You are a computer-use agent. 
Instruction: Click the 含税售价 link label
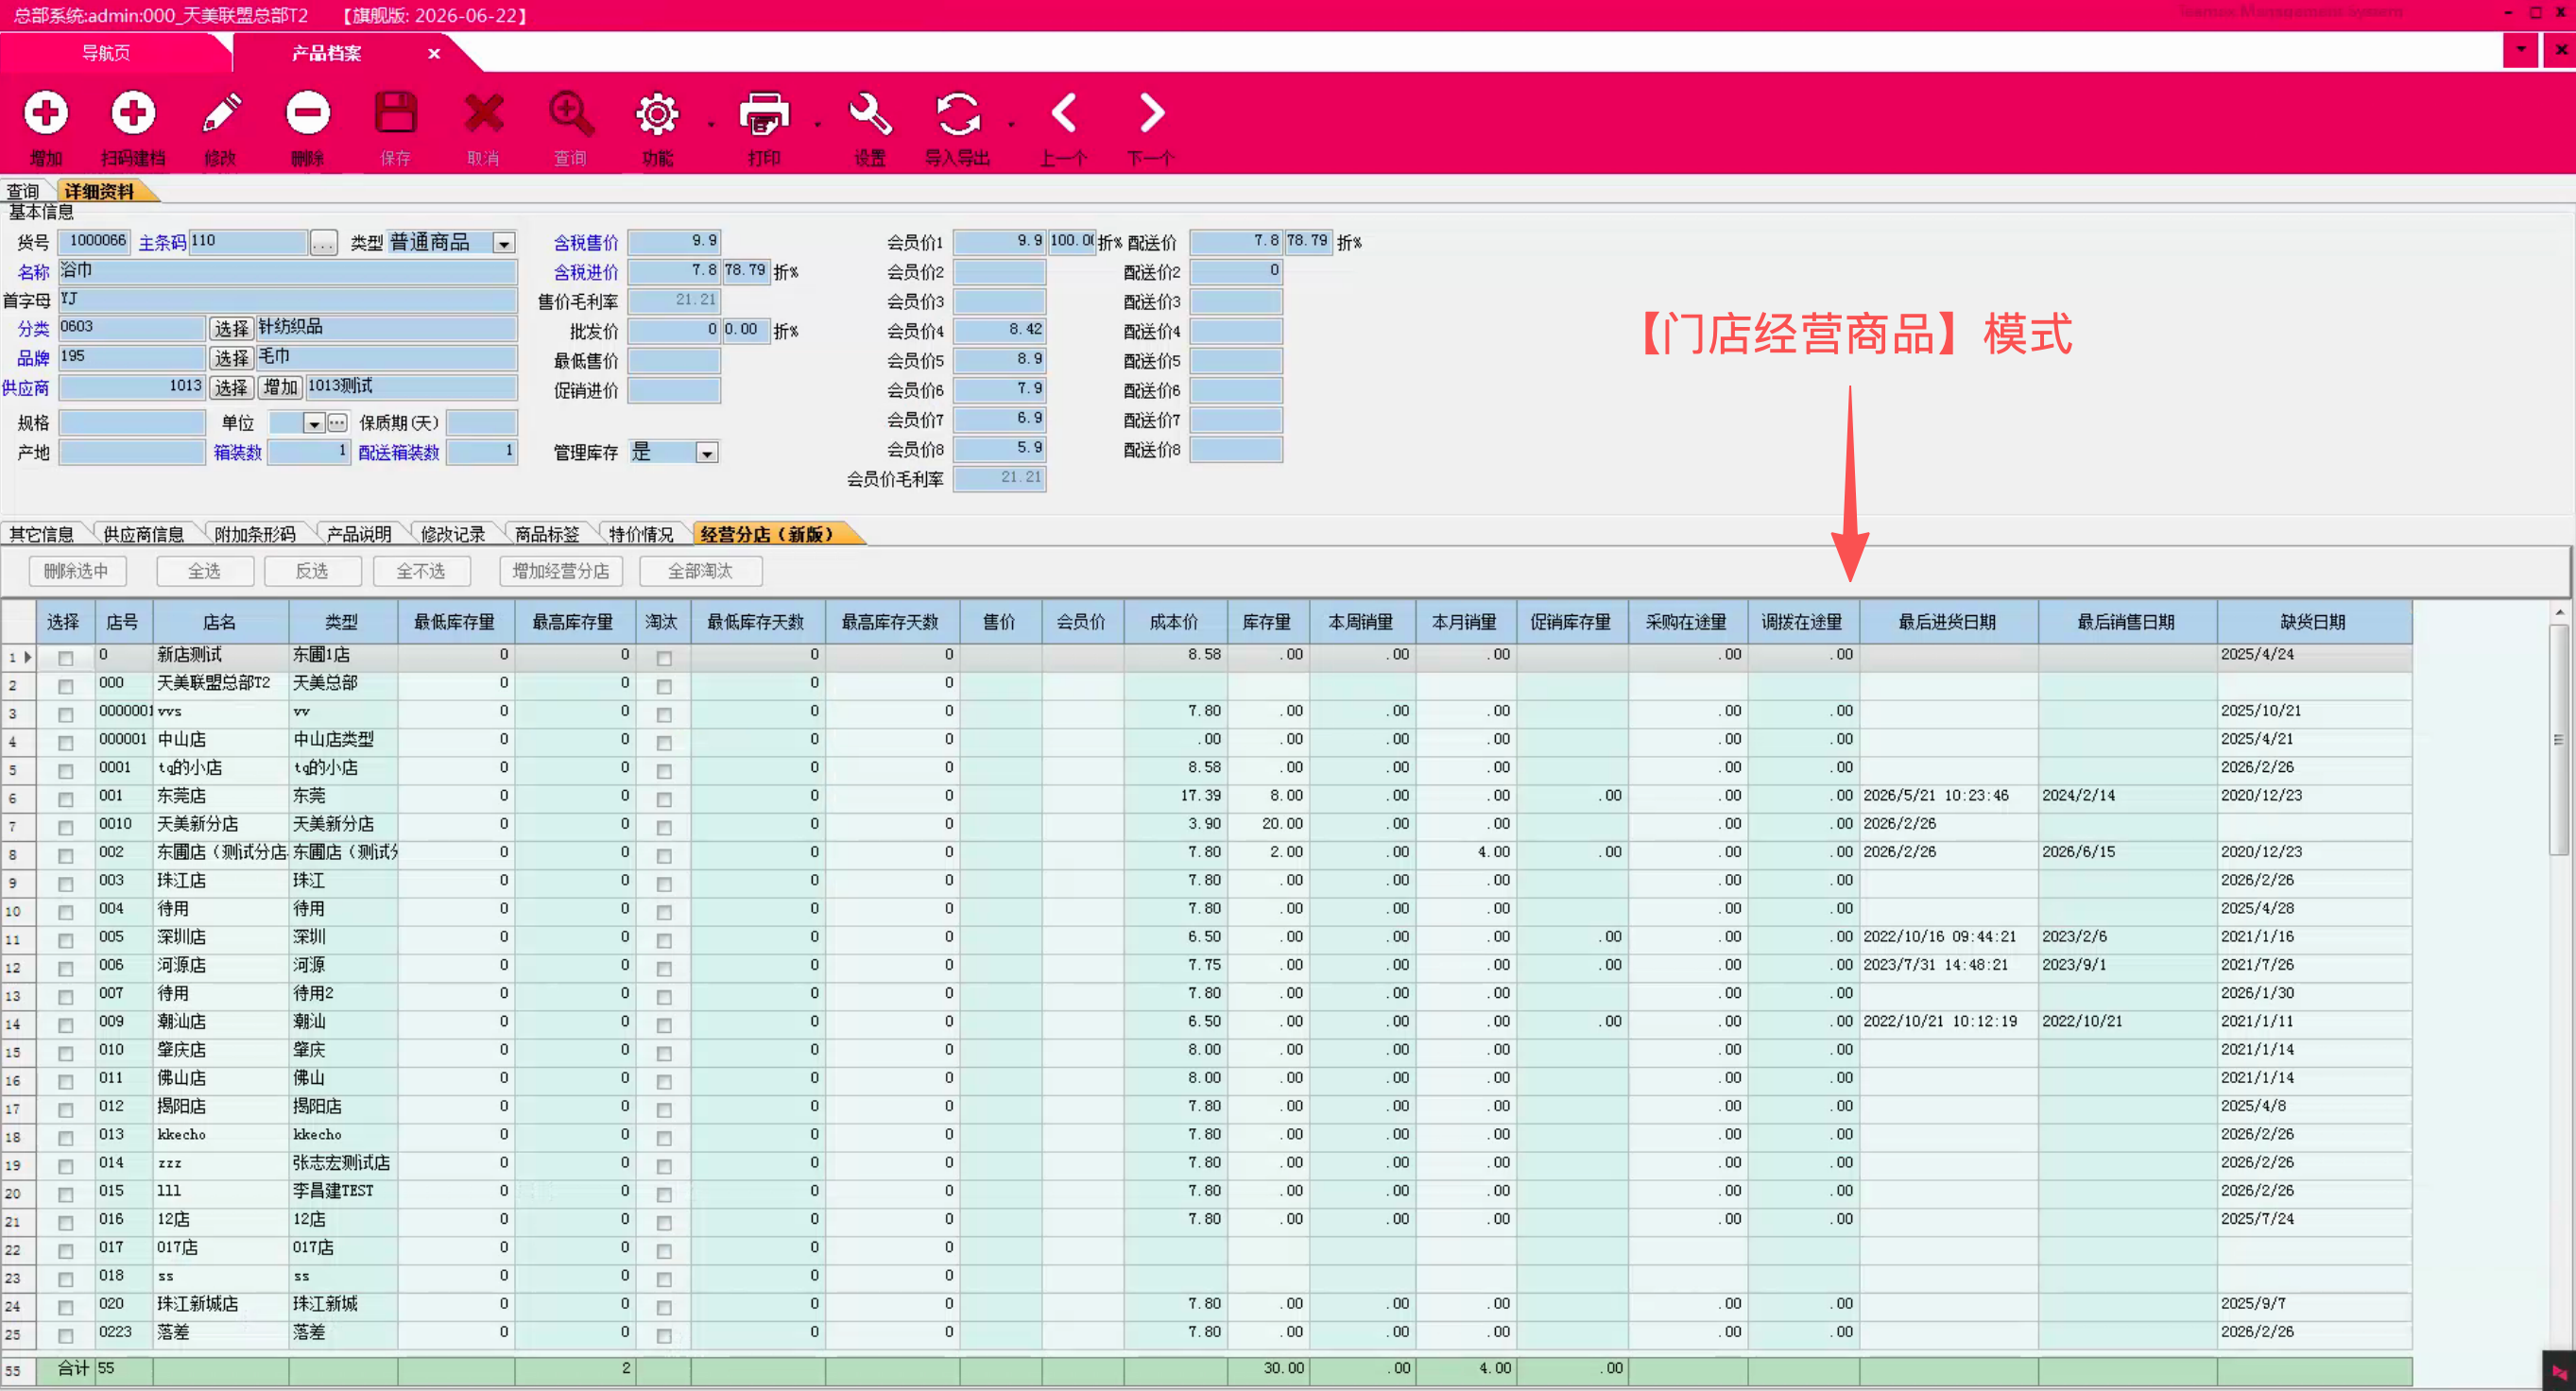click(x=586, y=243)
